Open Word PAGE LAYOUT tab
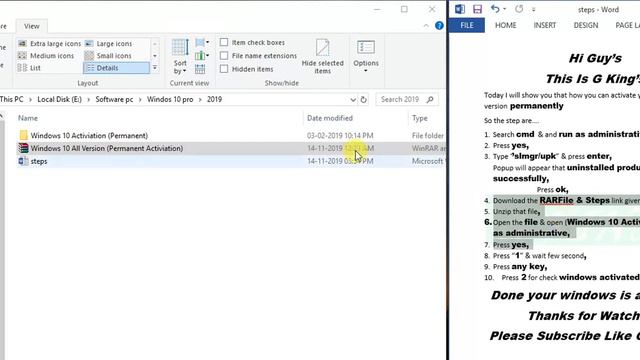640x360 pixels. coord(627,25)
